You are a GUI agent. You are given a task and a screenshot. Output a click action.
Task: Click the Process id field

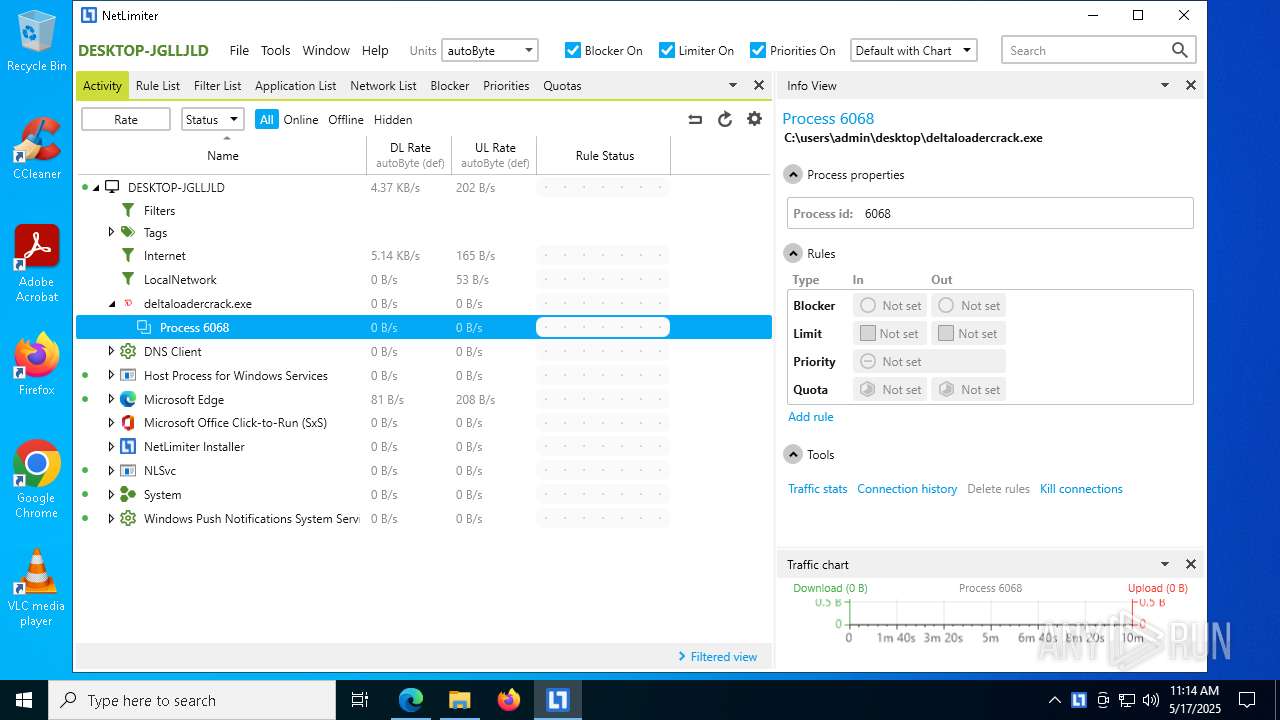[990, 214]
